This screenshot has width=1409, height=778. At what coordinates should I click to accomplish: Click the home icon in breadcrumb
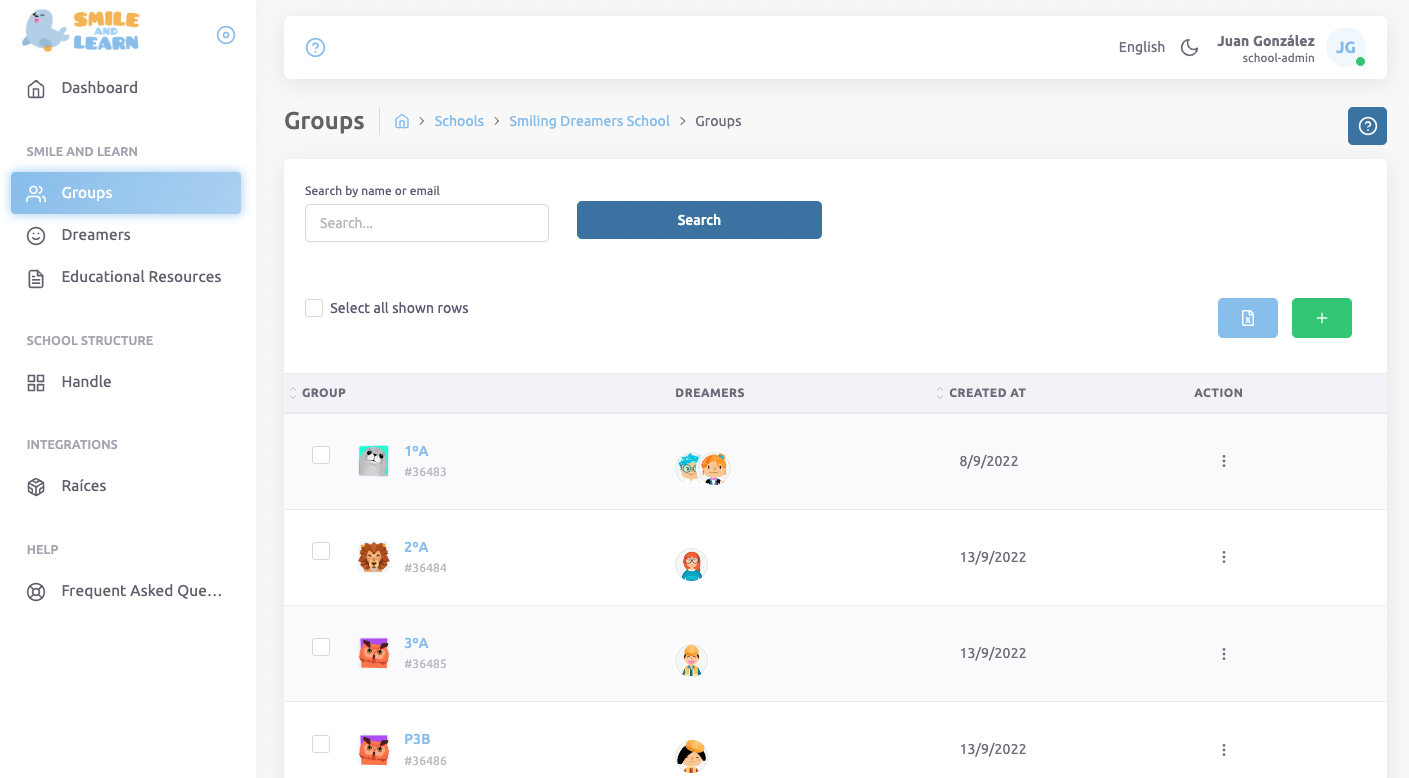point(402,121)
